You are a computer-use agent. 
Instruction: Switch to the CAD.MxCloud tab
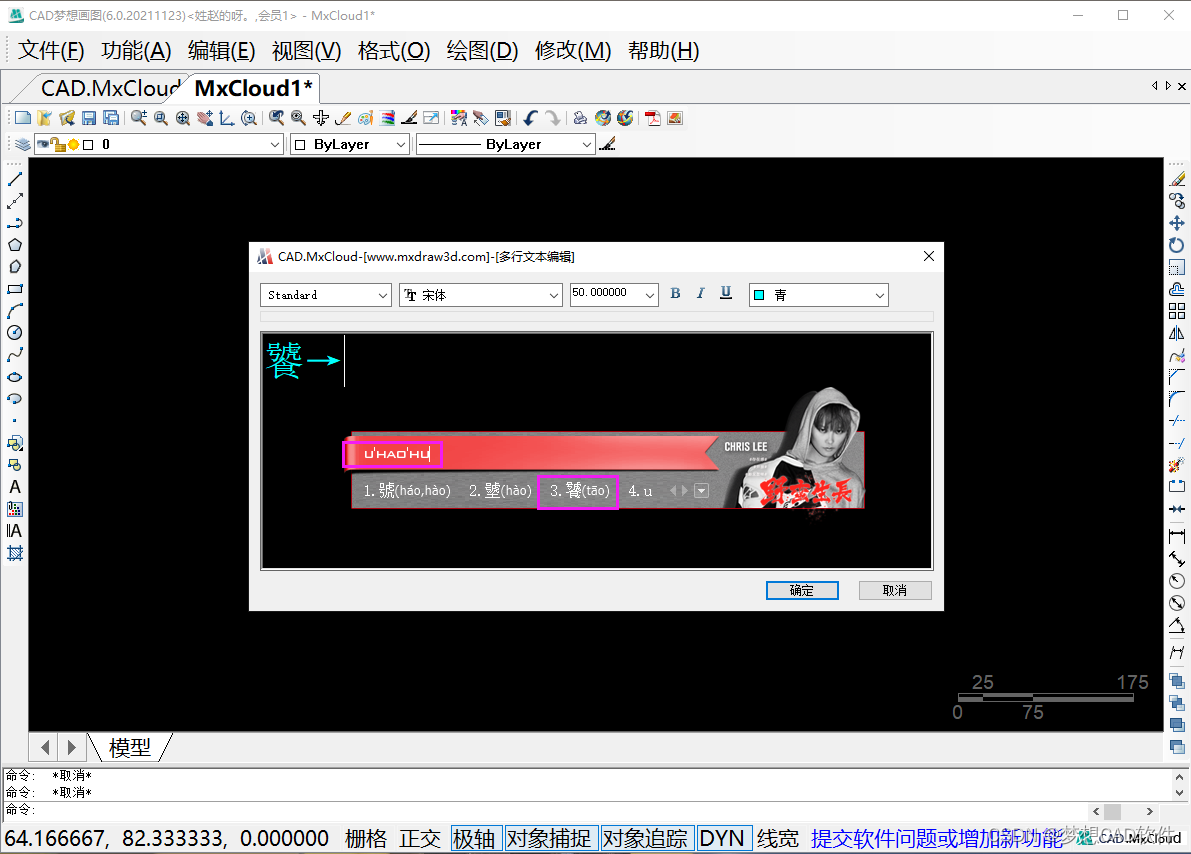point(109,88)
